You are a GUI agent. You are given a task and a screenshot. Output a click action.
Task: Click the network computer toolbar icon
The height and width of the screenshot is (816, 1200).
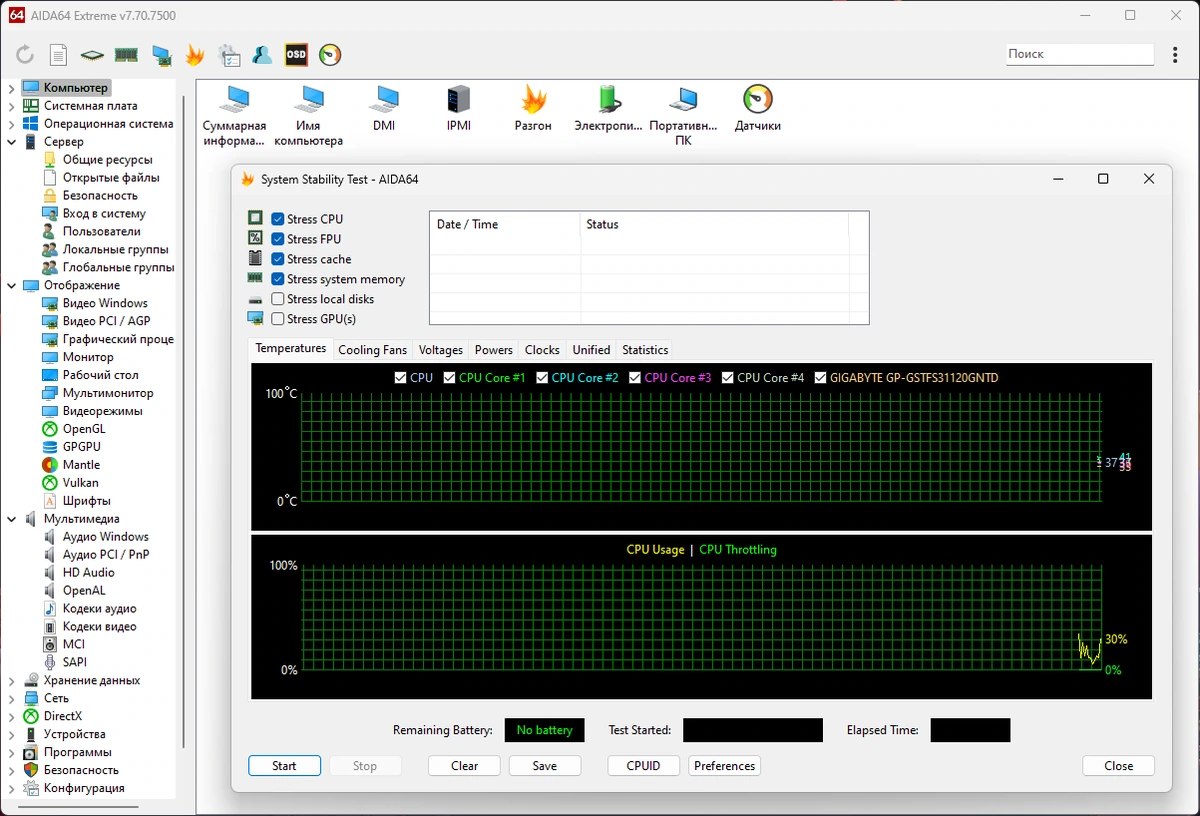click(161, 55)
